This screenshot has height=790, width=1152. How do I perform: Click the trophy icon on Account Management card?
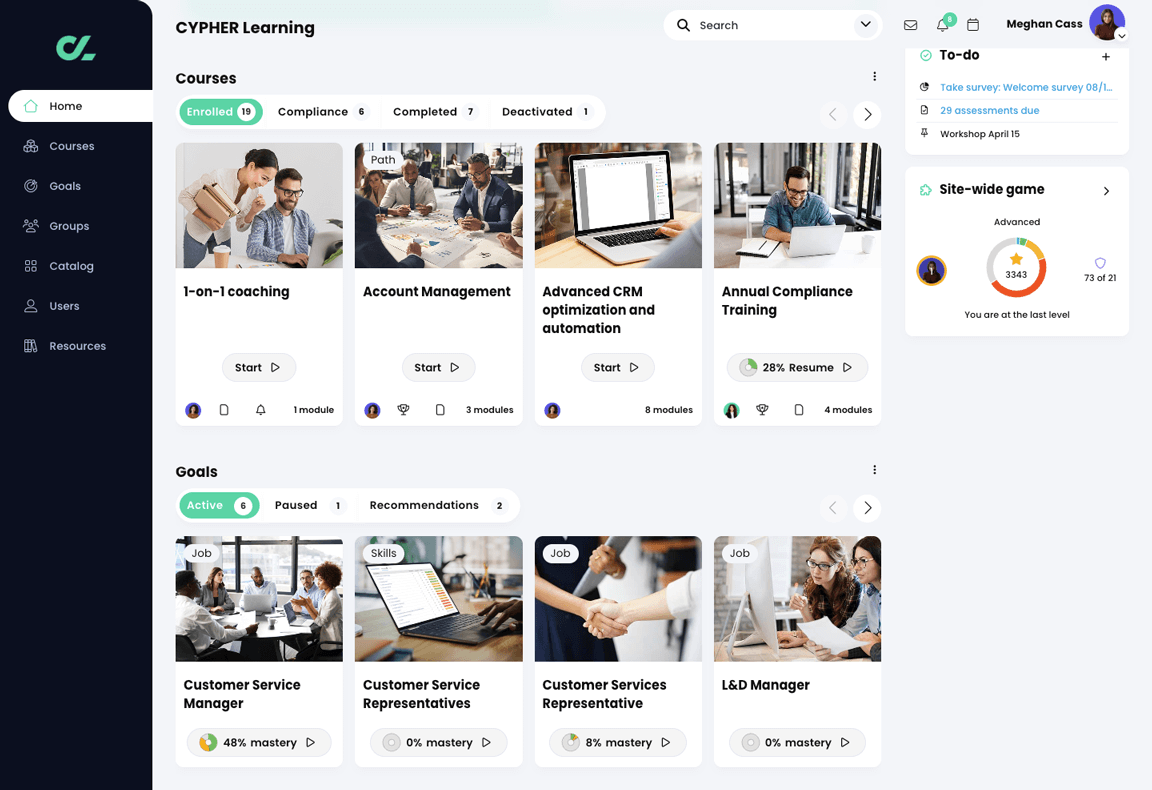click(x=403, y=409)
